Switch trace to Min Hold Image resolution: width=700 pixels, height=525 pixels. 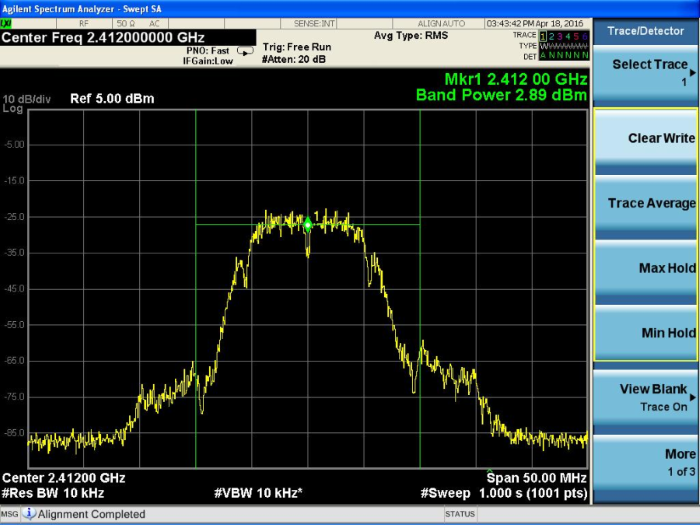(646, 333)
